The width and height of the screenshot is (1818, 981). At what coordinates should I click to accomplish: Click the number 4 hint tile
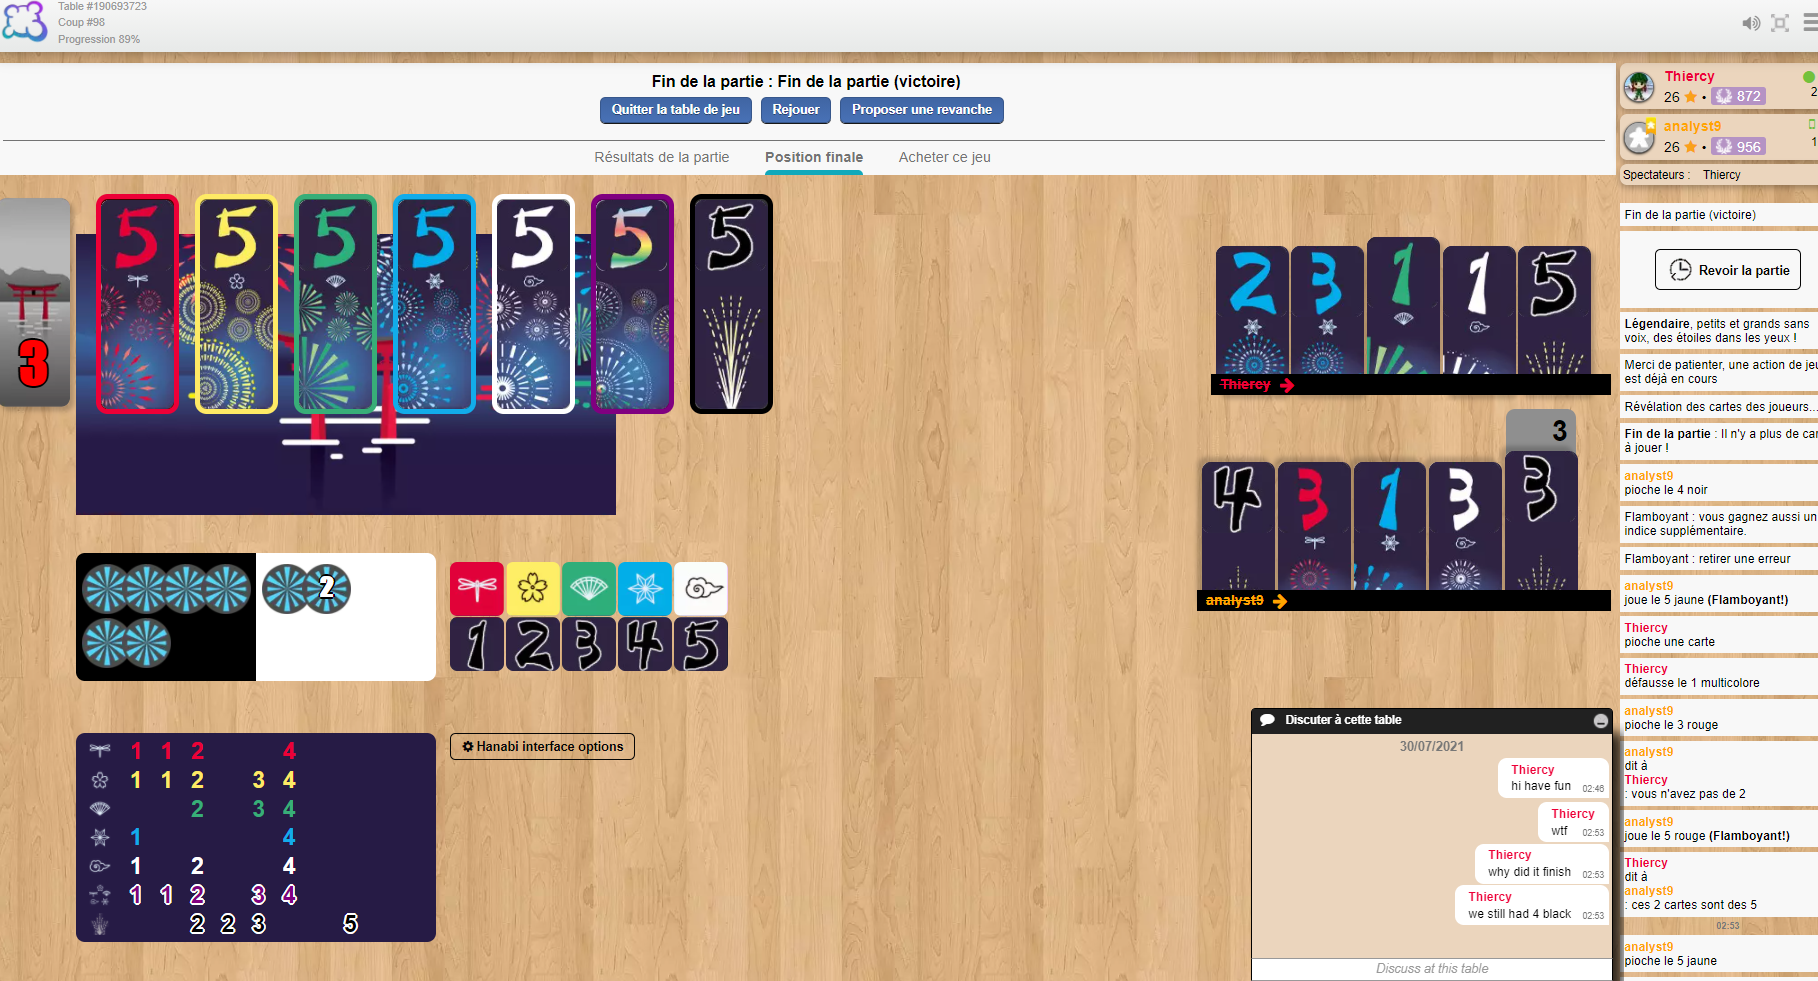[x=645, y=644]
